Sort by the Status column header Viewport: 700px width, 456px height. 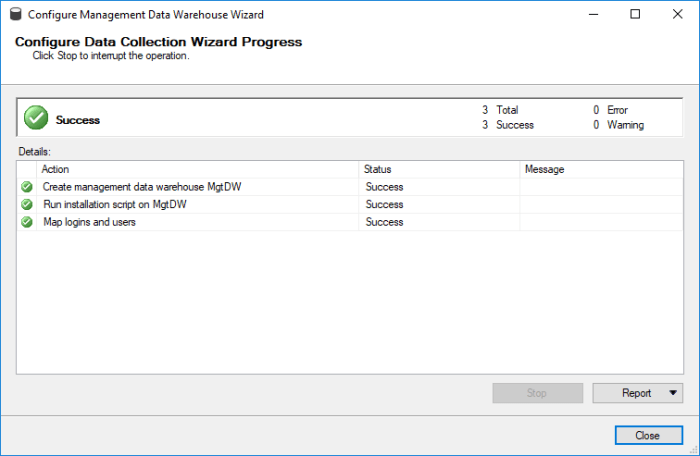[x=438, y=169]
